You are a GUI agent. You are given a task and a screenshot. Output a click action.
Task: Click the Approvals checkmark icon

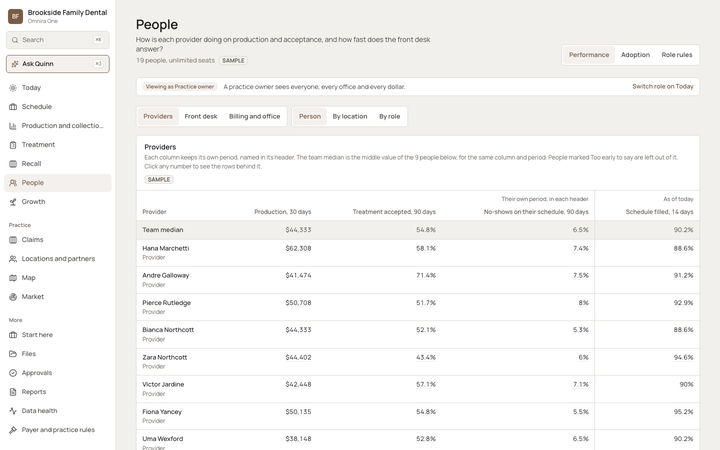[x=13, y=373]
